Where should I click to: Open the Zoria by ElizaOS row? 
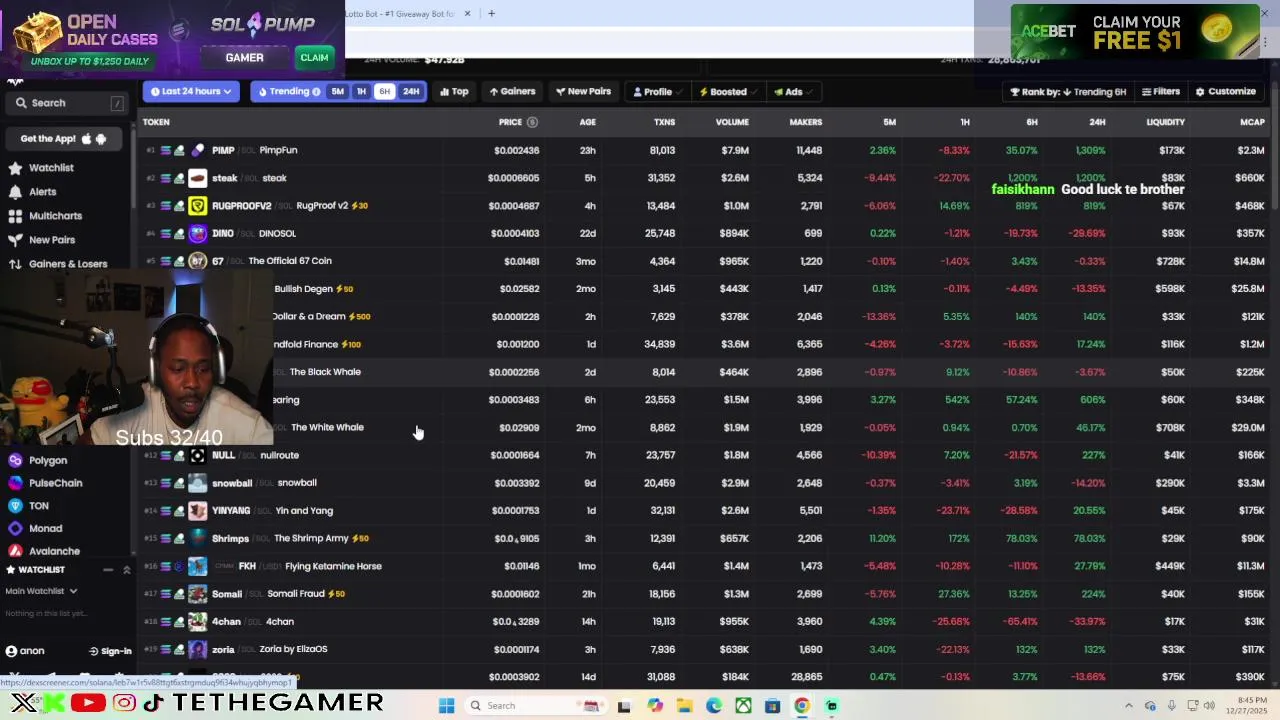pyautogui.click(x=704, y=649)
